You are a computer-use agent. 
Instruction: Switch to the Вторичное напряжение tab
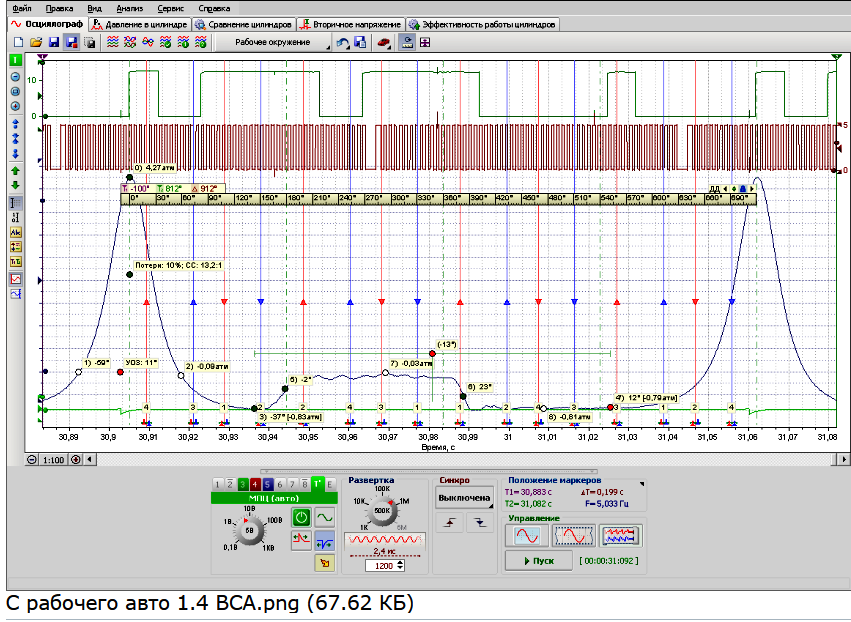click(352, 24)
